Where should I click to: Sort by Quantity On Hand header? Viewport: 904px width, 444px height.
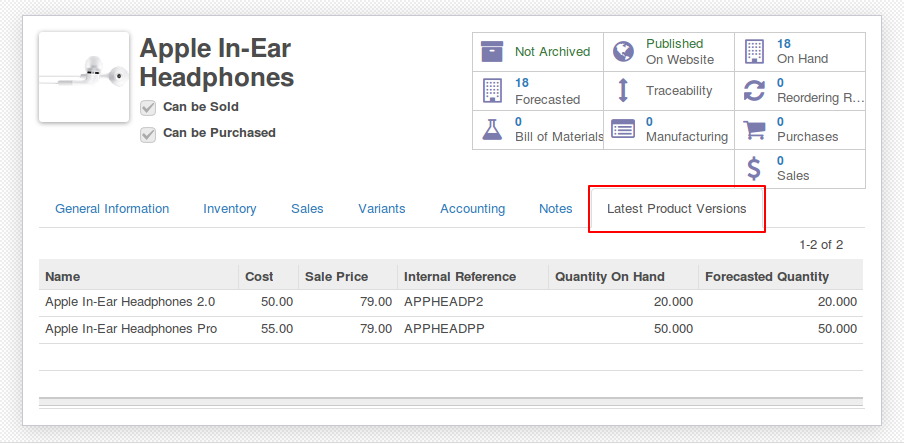coord(624,277)
